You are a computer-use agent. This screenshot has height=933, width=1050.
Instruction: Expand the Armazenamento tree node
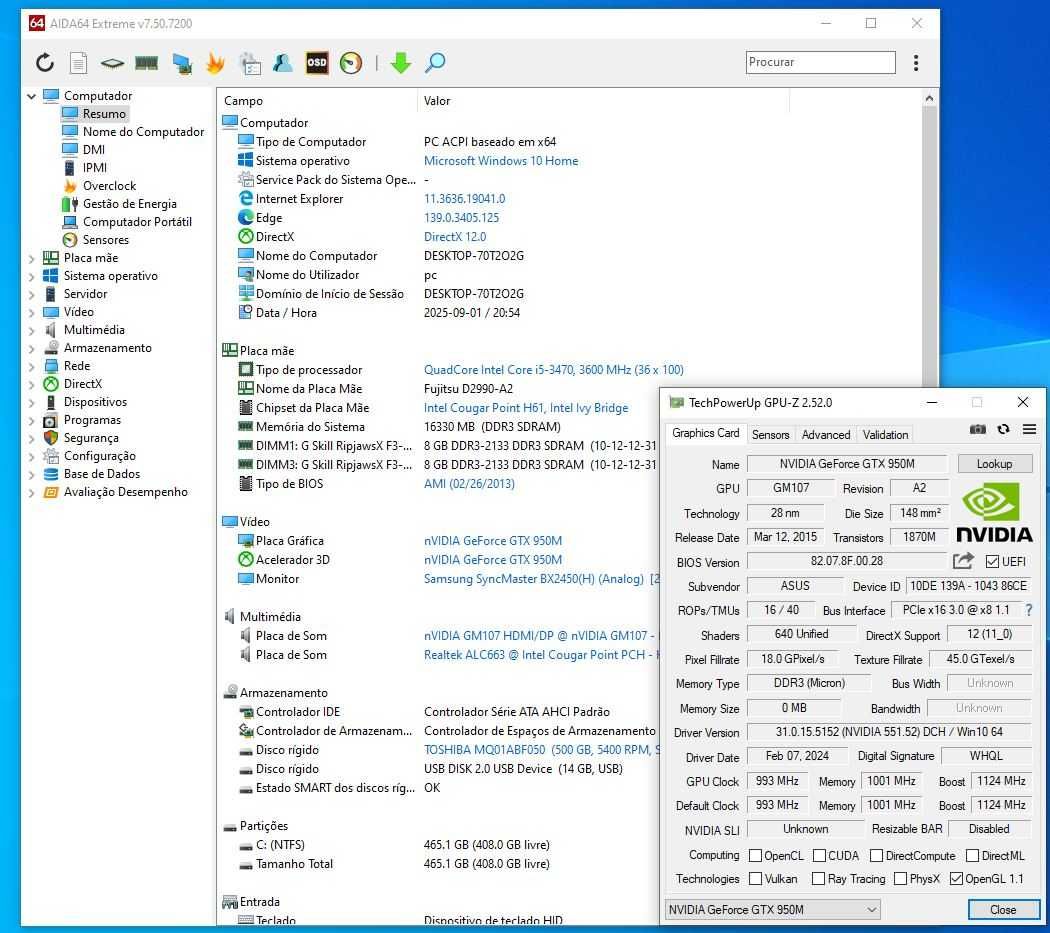31,348
